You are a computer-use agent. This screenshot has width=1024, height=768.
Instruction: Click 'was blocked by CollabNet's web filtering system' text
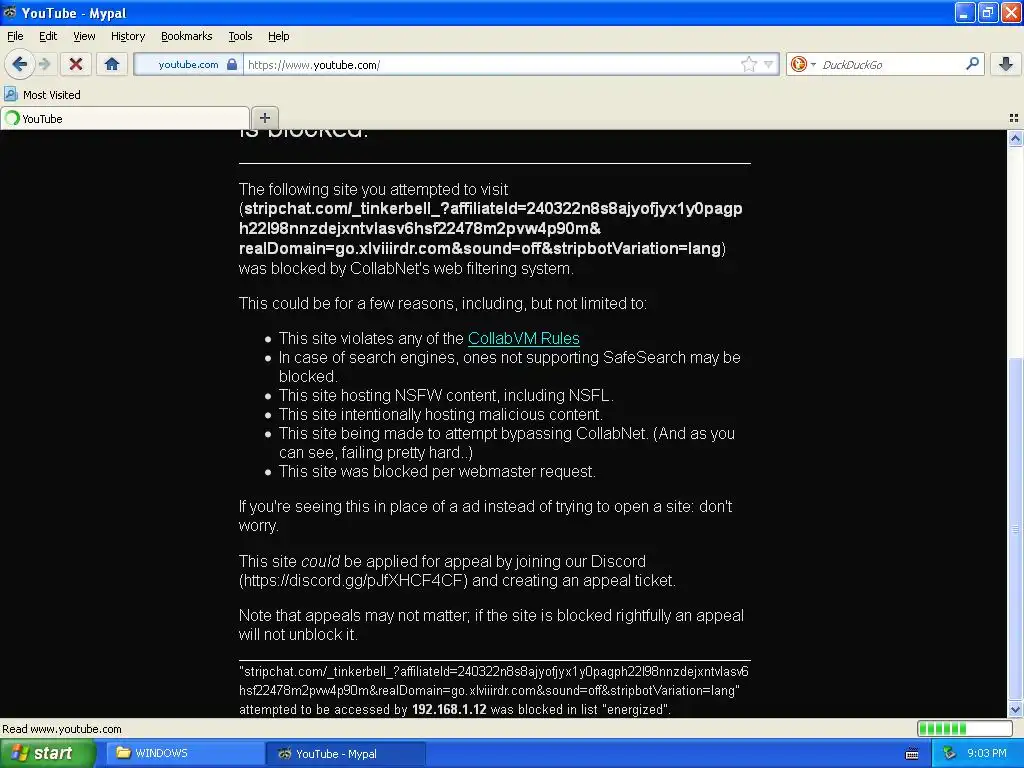(406, 268)
